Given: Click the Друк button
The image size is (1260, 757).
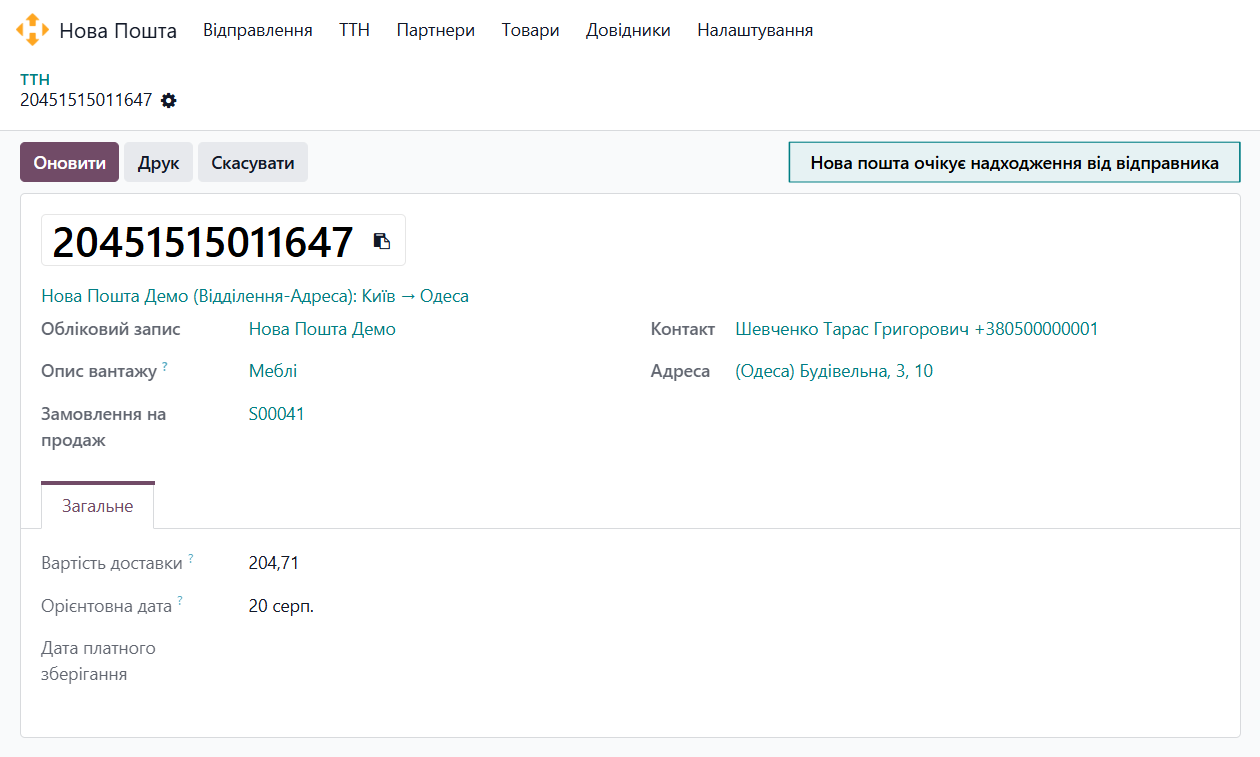Looking at the screenshot, I should [x=158, y=162].
